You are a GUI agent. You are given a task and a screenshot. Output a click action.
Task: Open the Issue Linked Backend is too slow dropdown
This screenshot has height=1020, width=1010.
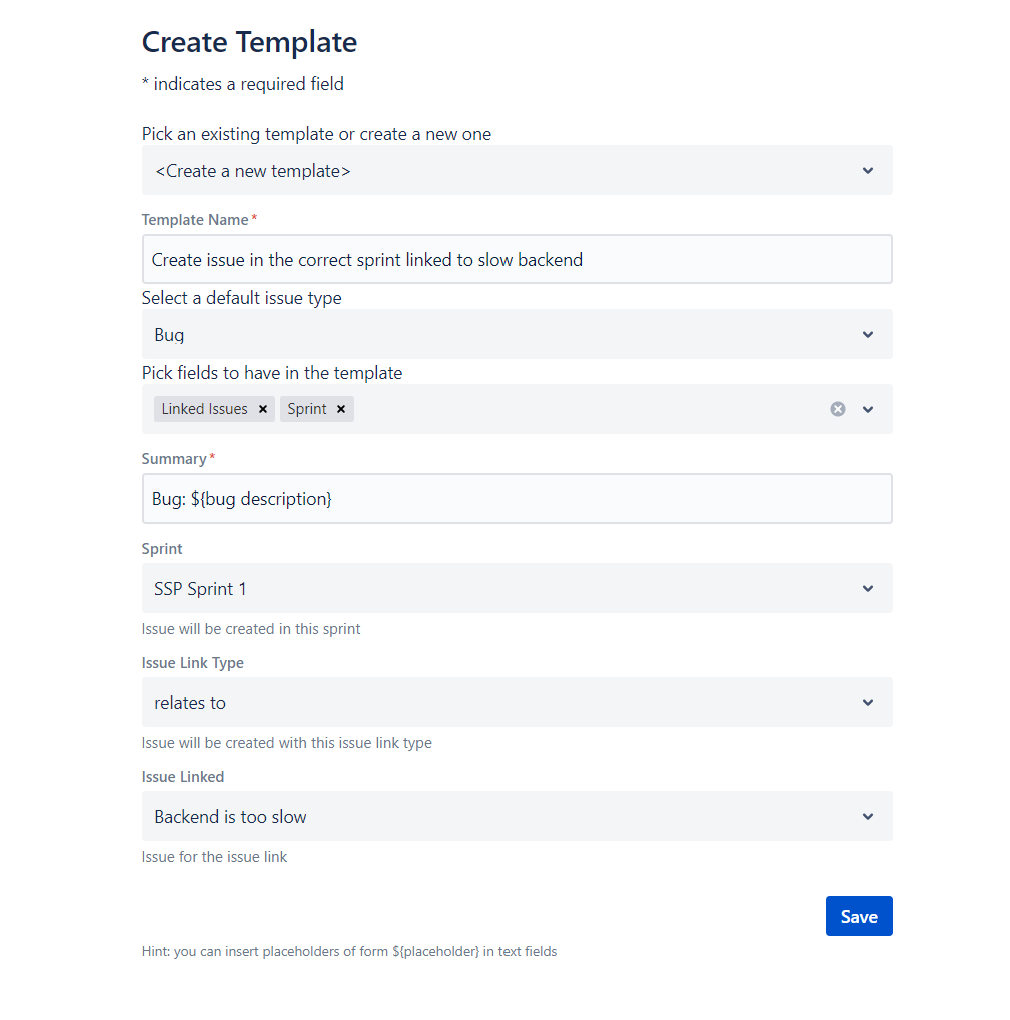coord(517,816)
